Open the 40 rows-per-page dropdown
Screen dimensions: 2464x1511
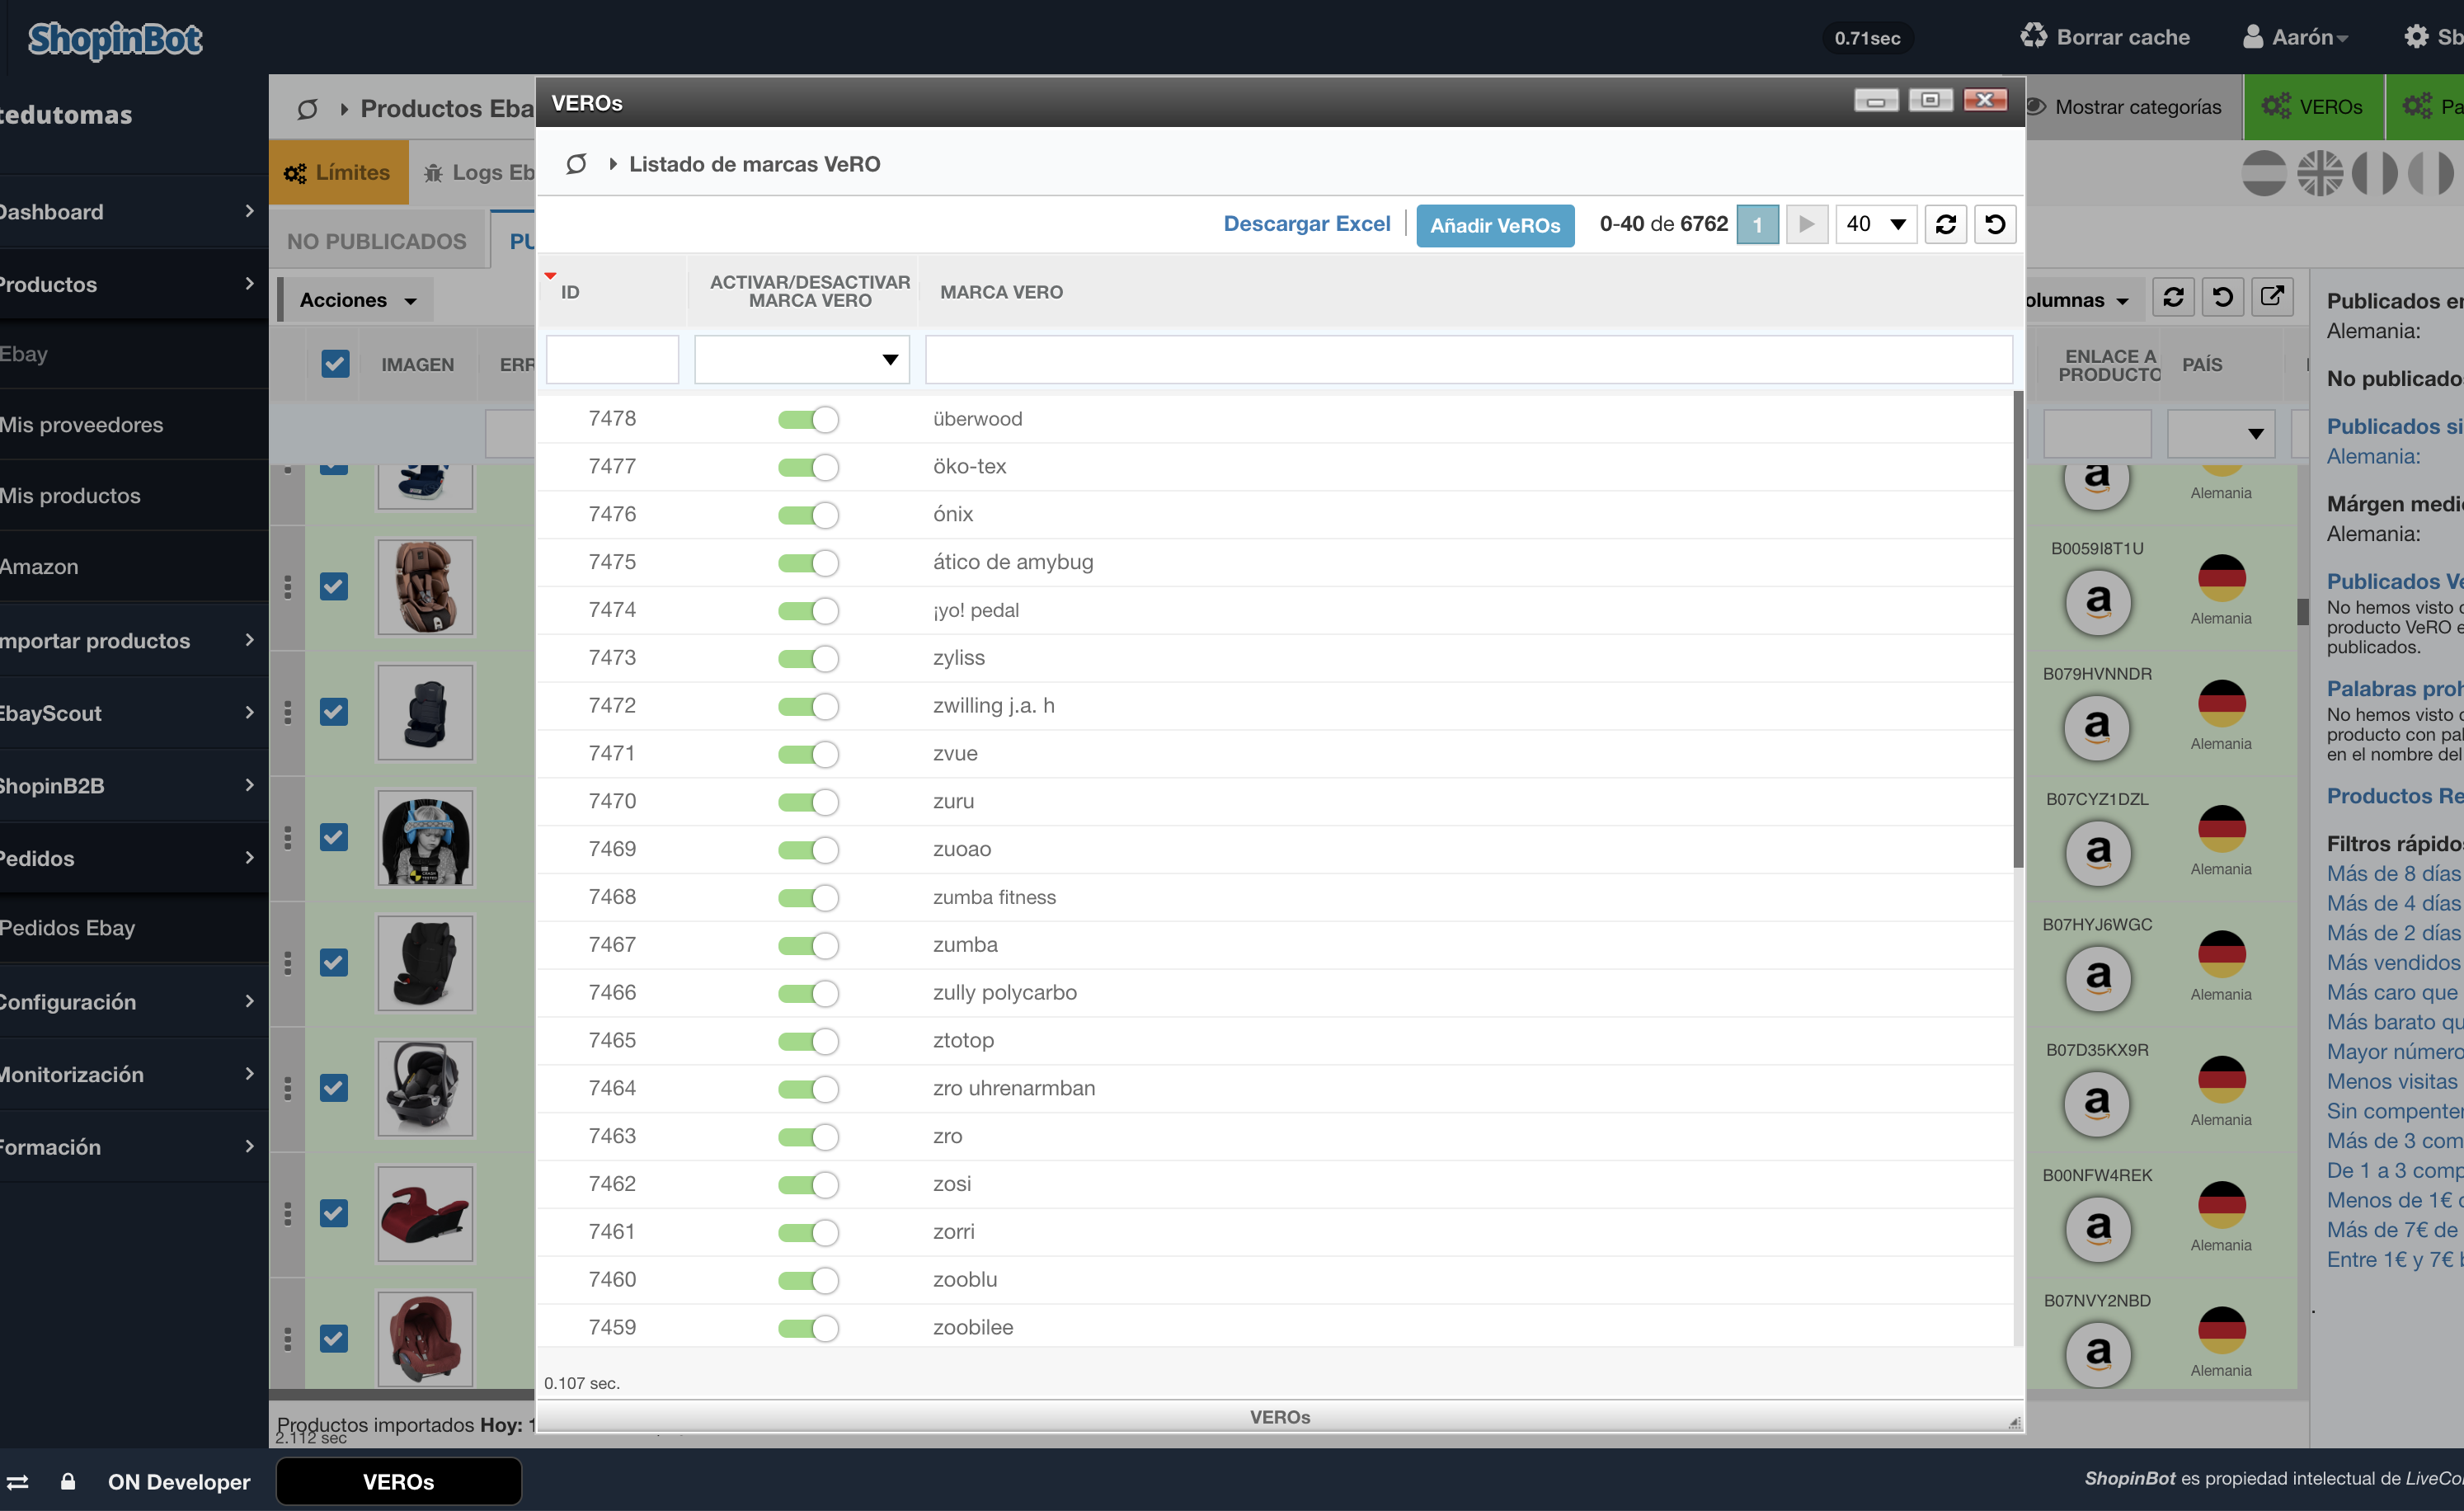(1875, 224)
